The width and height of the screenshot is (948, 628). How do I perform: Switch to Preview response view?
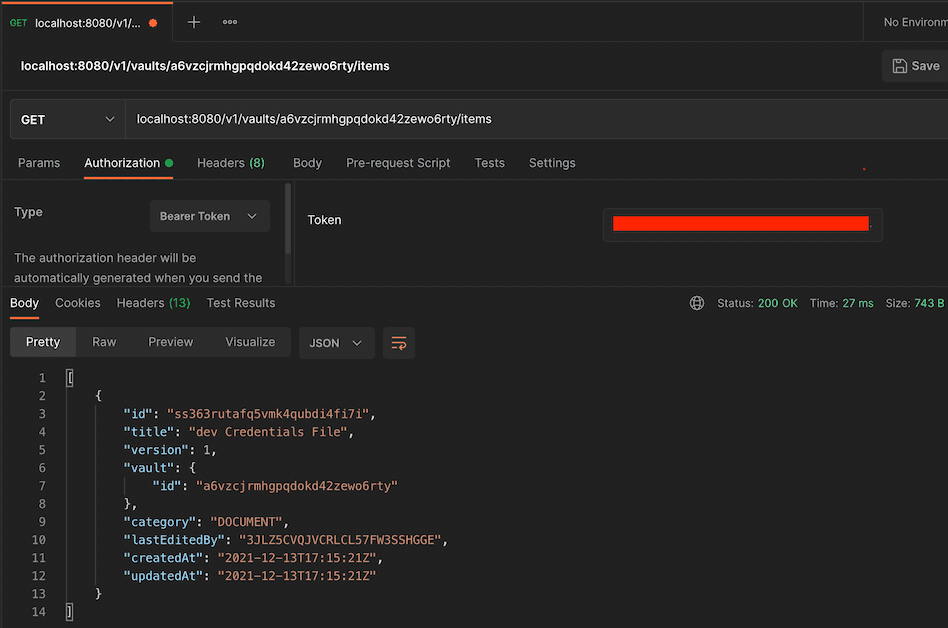click(x=170, y=342)
